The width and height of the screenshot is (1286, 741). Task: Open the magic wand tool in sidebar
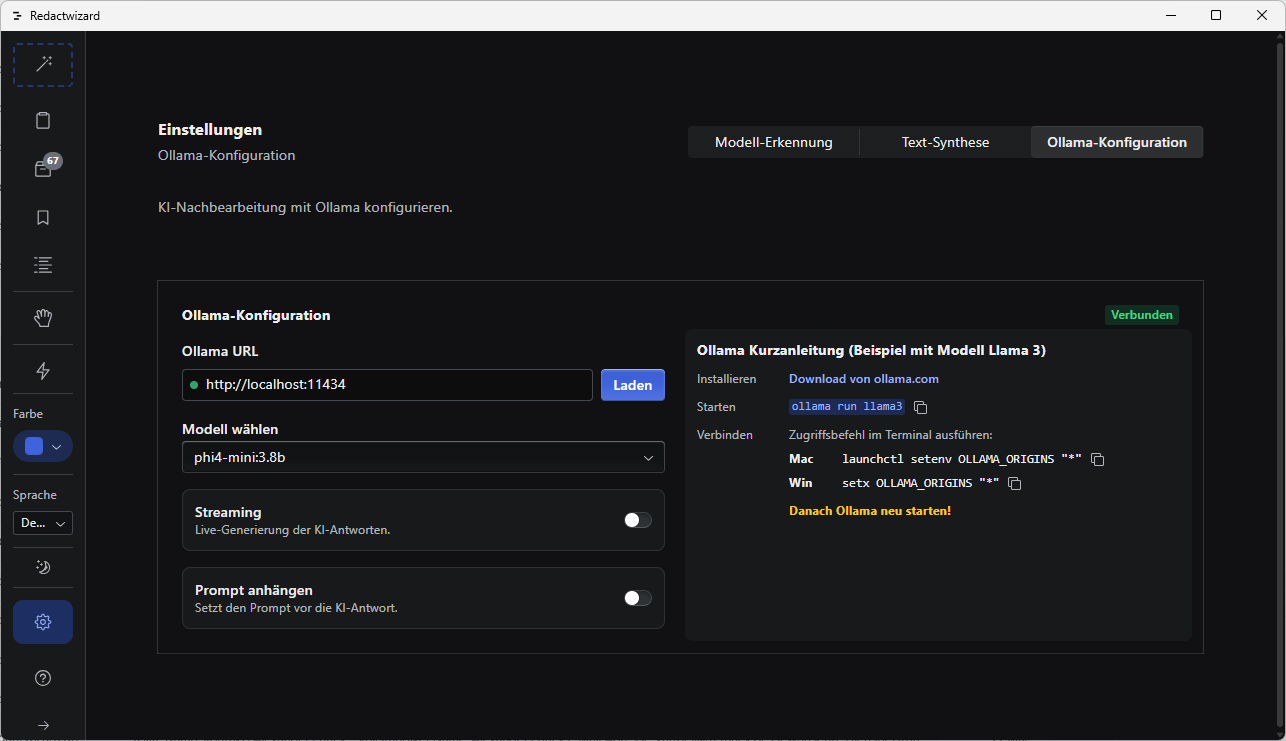click(x=43, y=65)
